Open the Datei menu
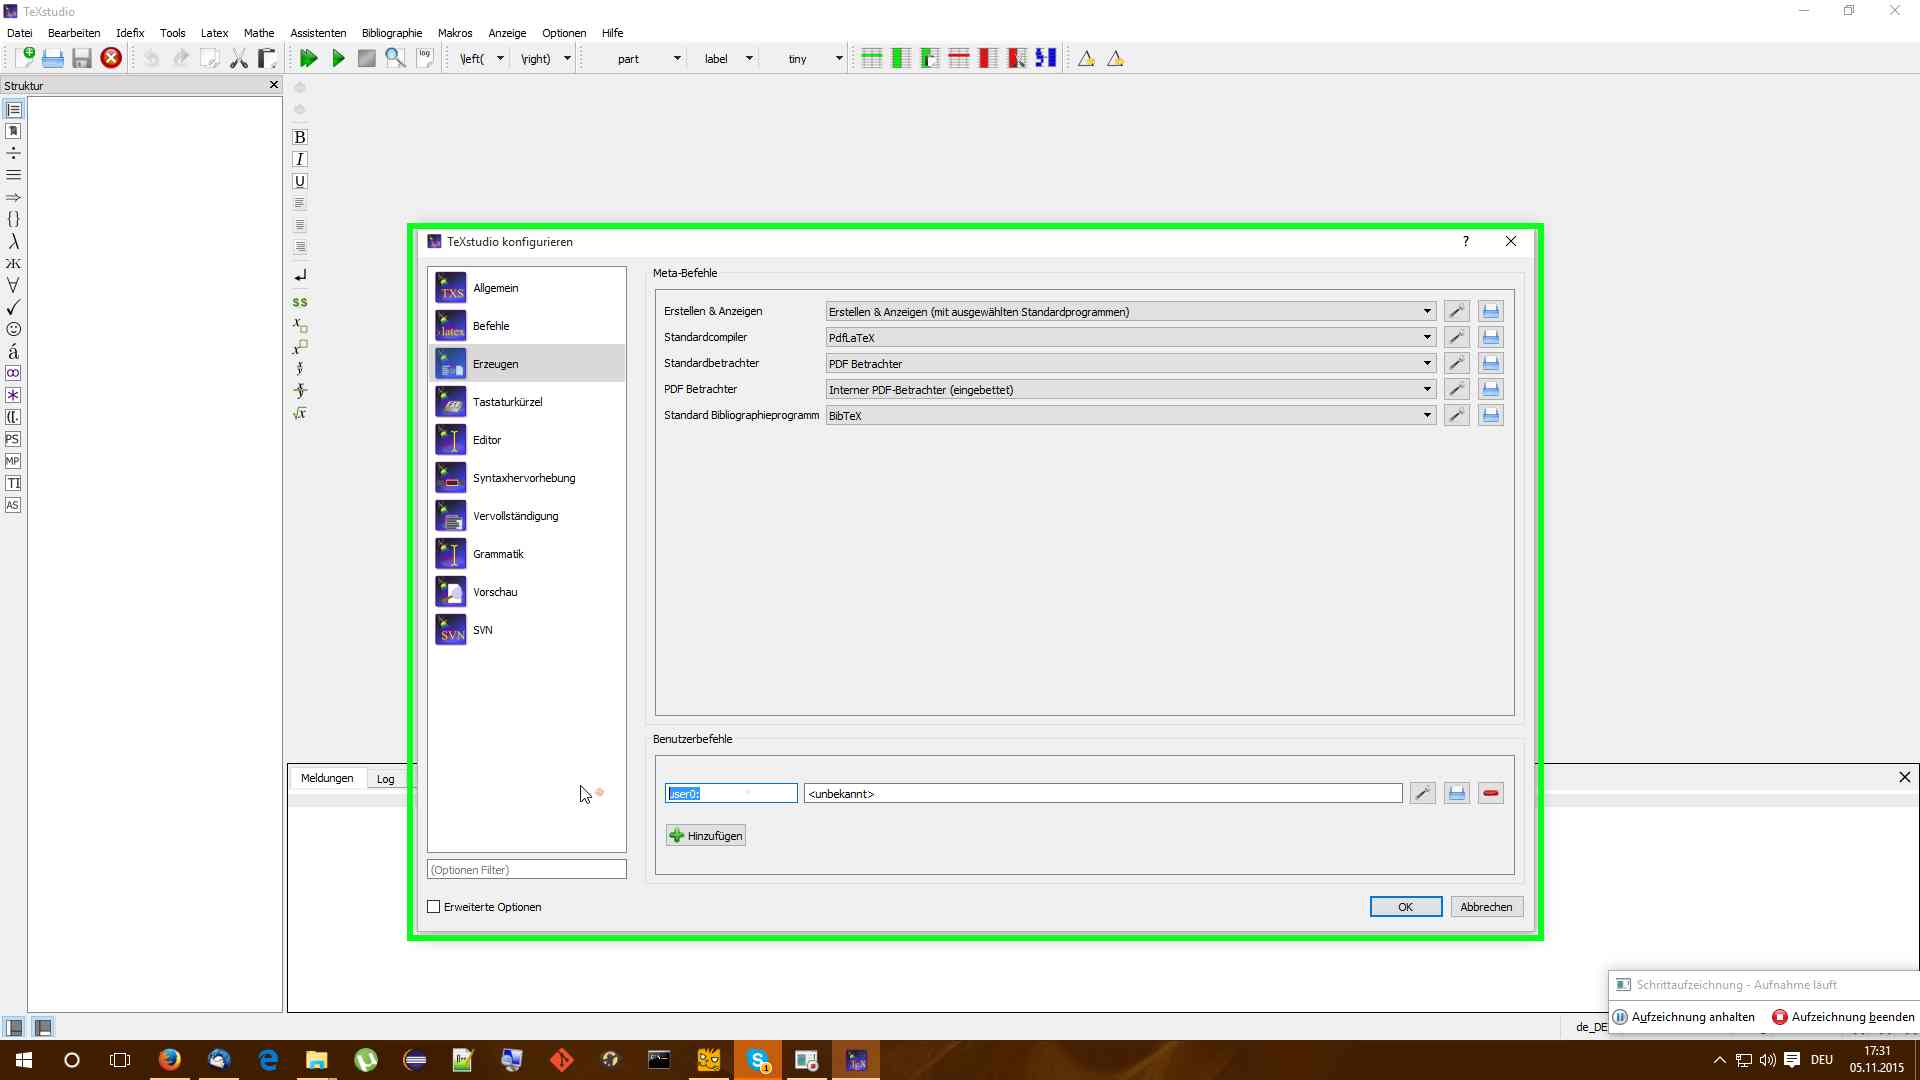 pyautogui.click(x=19, y=33)
